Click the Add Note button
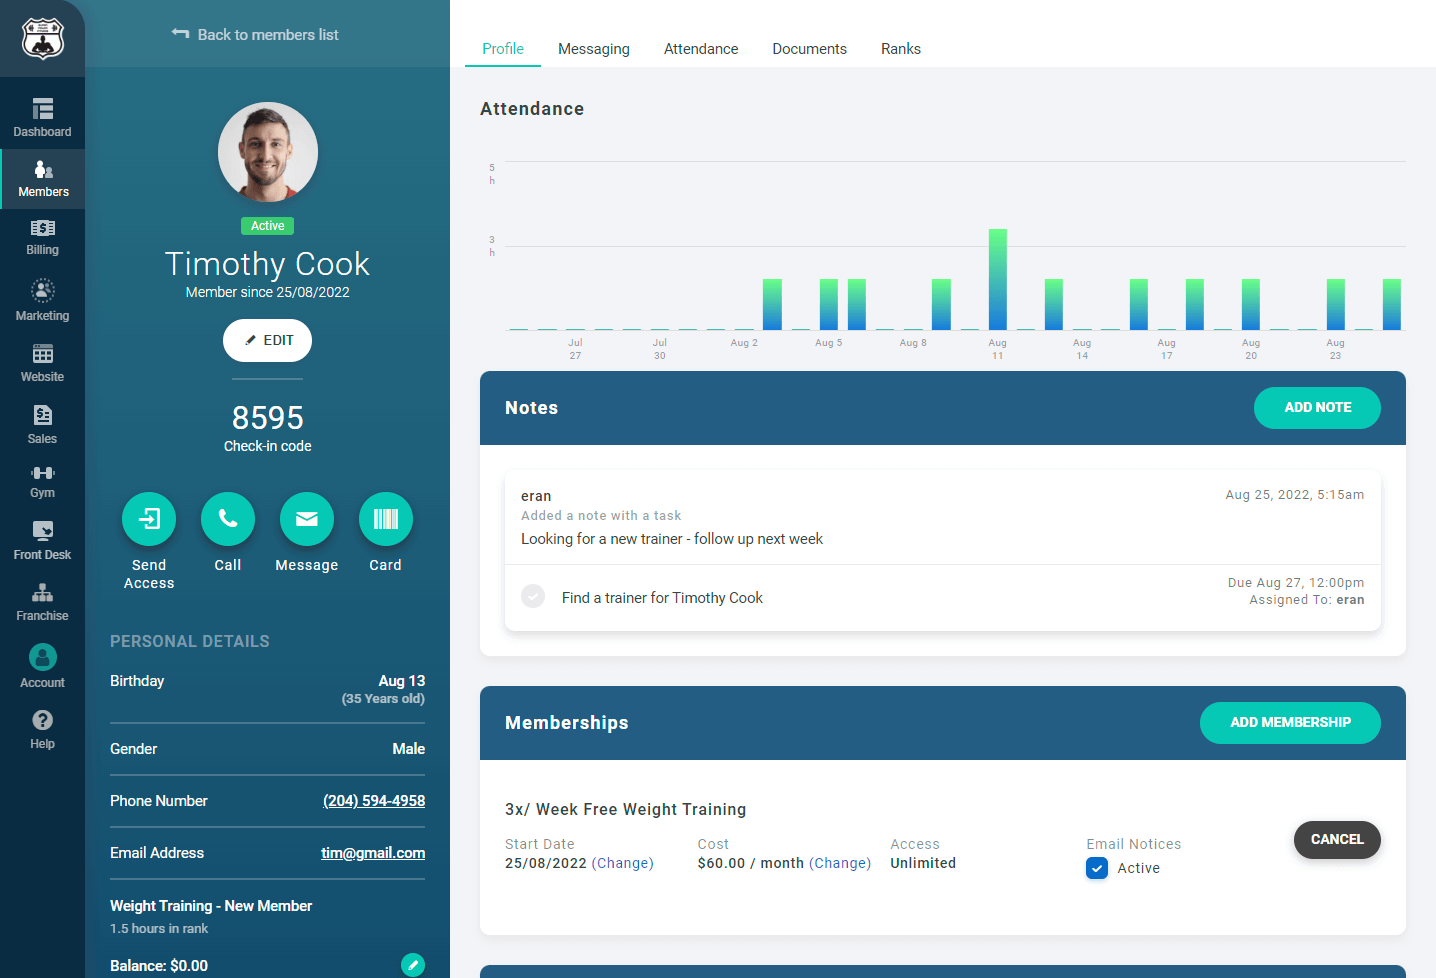This screenshot has width=1436, height=978. coord(1316,408)
